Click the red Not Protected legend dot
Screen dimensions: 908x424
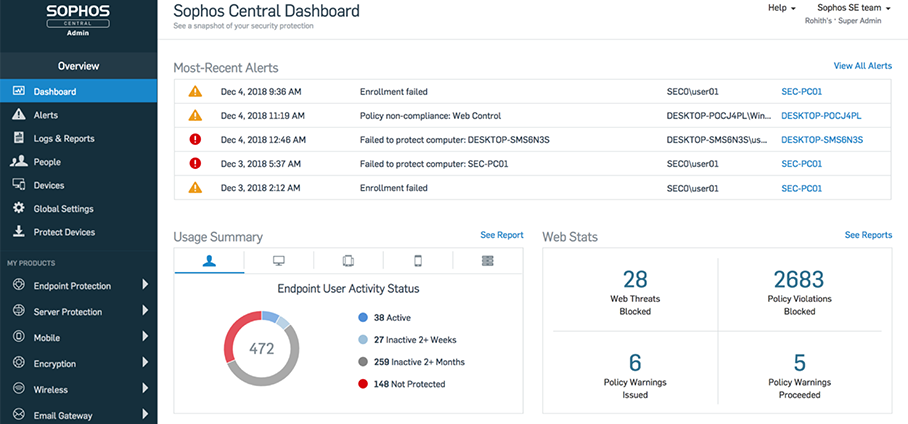(363, 383)
